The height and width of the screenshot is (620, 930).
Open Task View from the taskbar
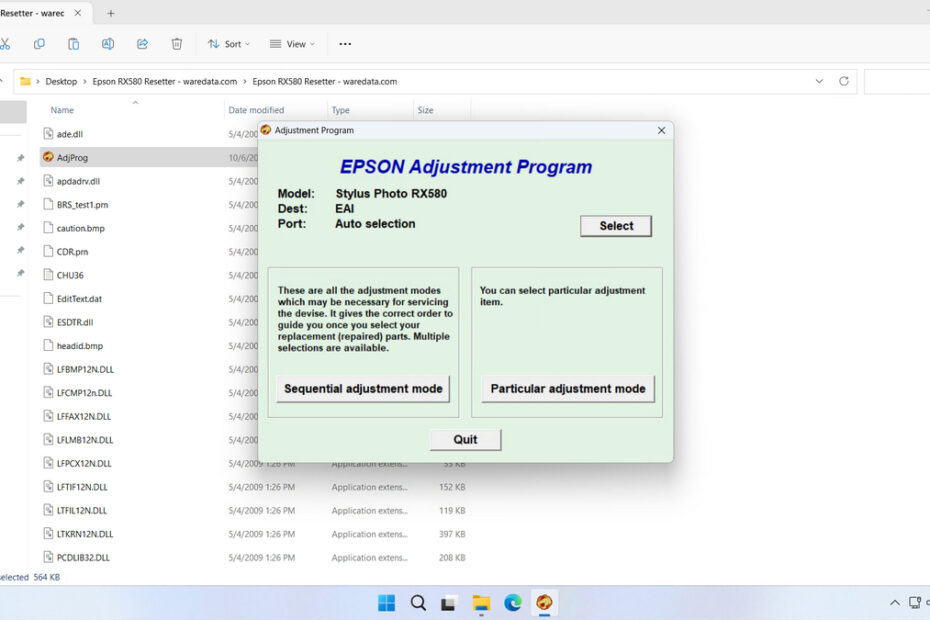(449, 603)
